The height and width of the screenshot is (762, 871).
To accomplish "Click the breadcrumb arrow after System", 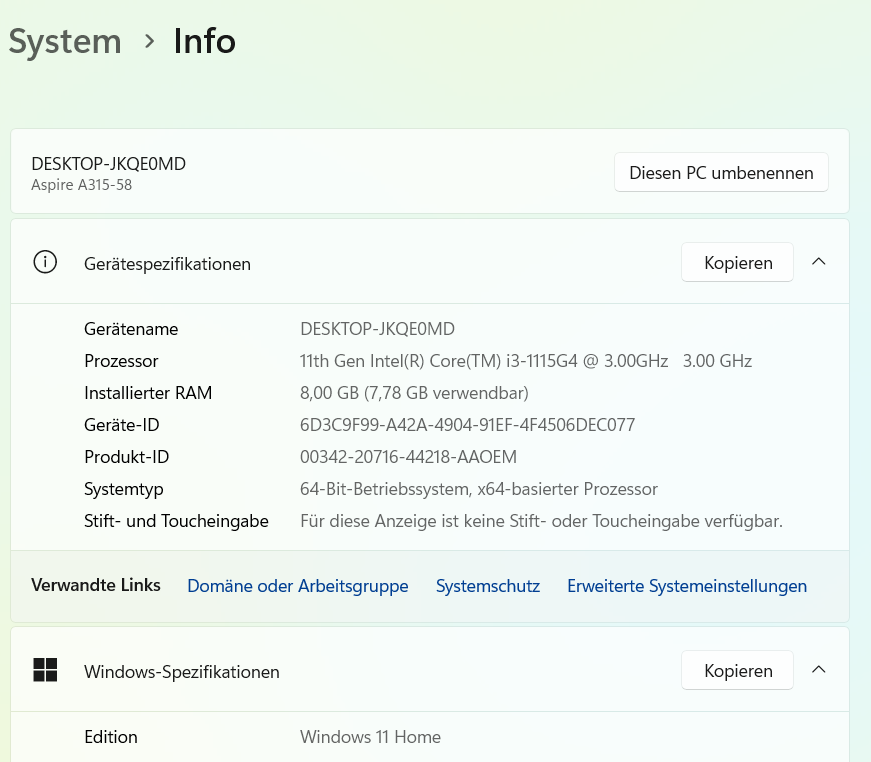I will click(x=149, y=41).
